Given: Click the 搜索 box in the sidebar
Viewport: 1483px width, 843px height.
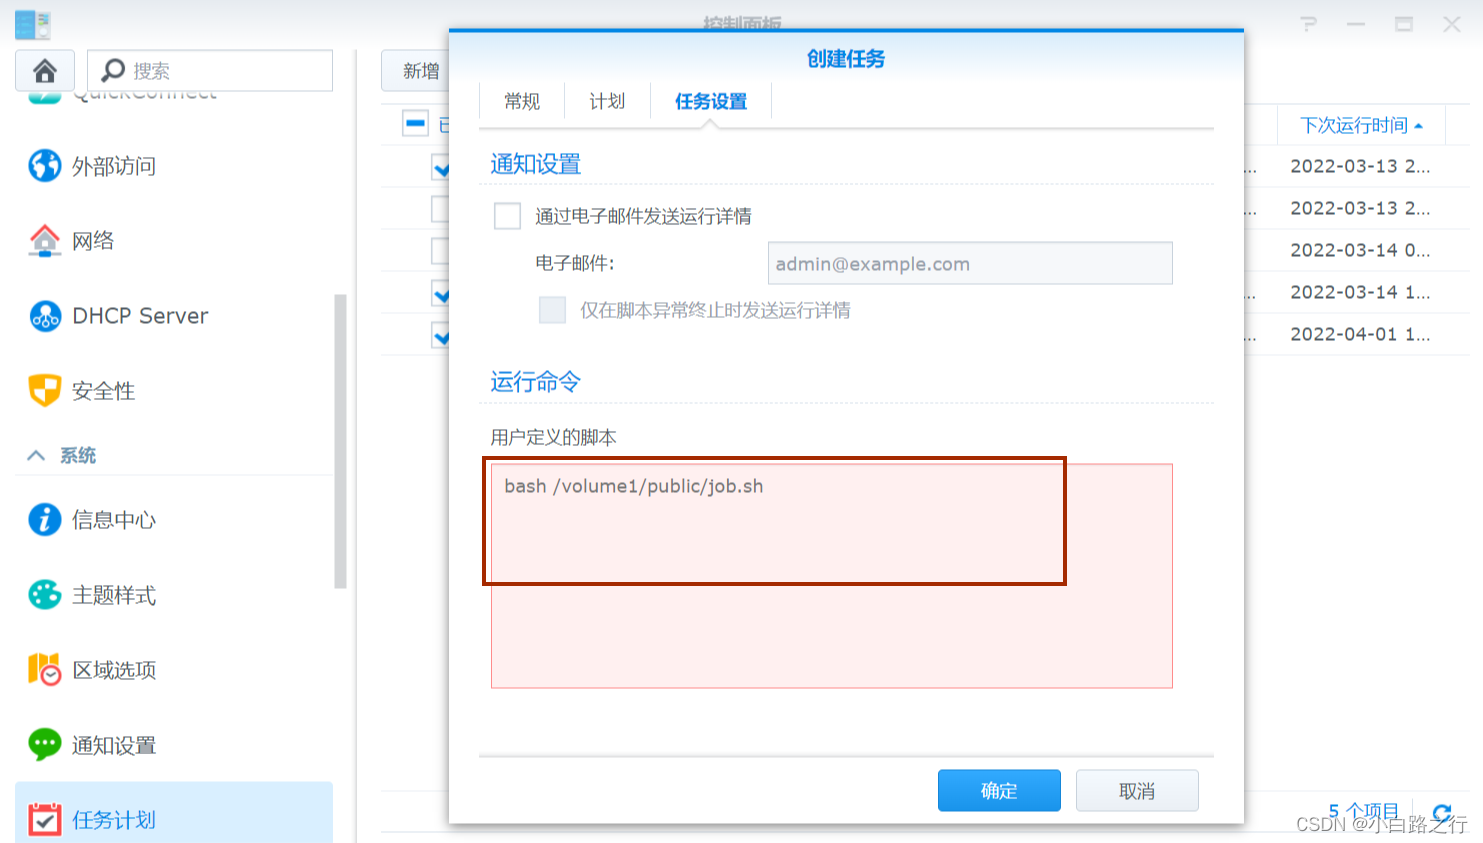Looking at the screenshot, I should coord(210,70).
